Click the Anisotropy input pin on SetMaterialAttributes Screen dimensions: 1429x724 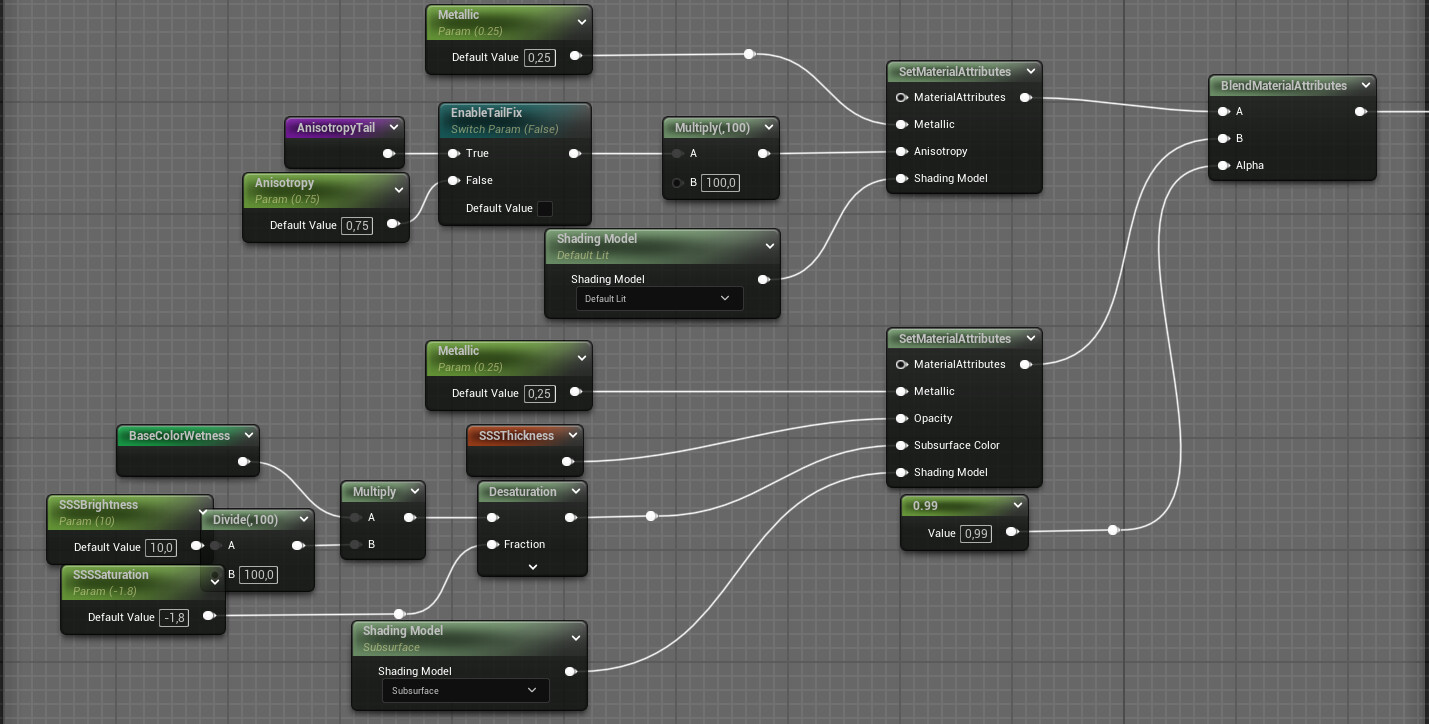click(x=902, y=151)
